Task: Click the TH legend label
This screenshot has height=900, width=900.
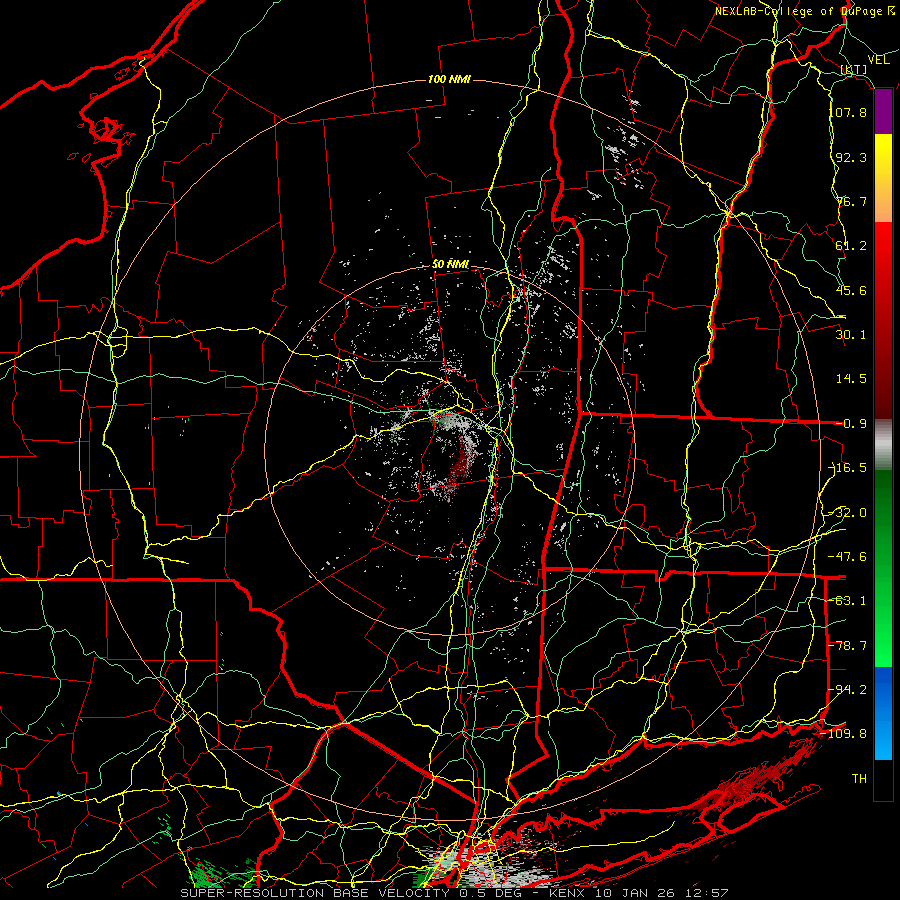Action: (x=859, y=778)
